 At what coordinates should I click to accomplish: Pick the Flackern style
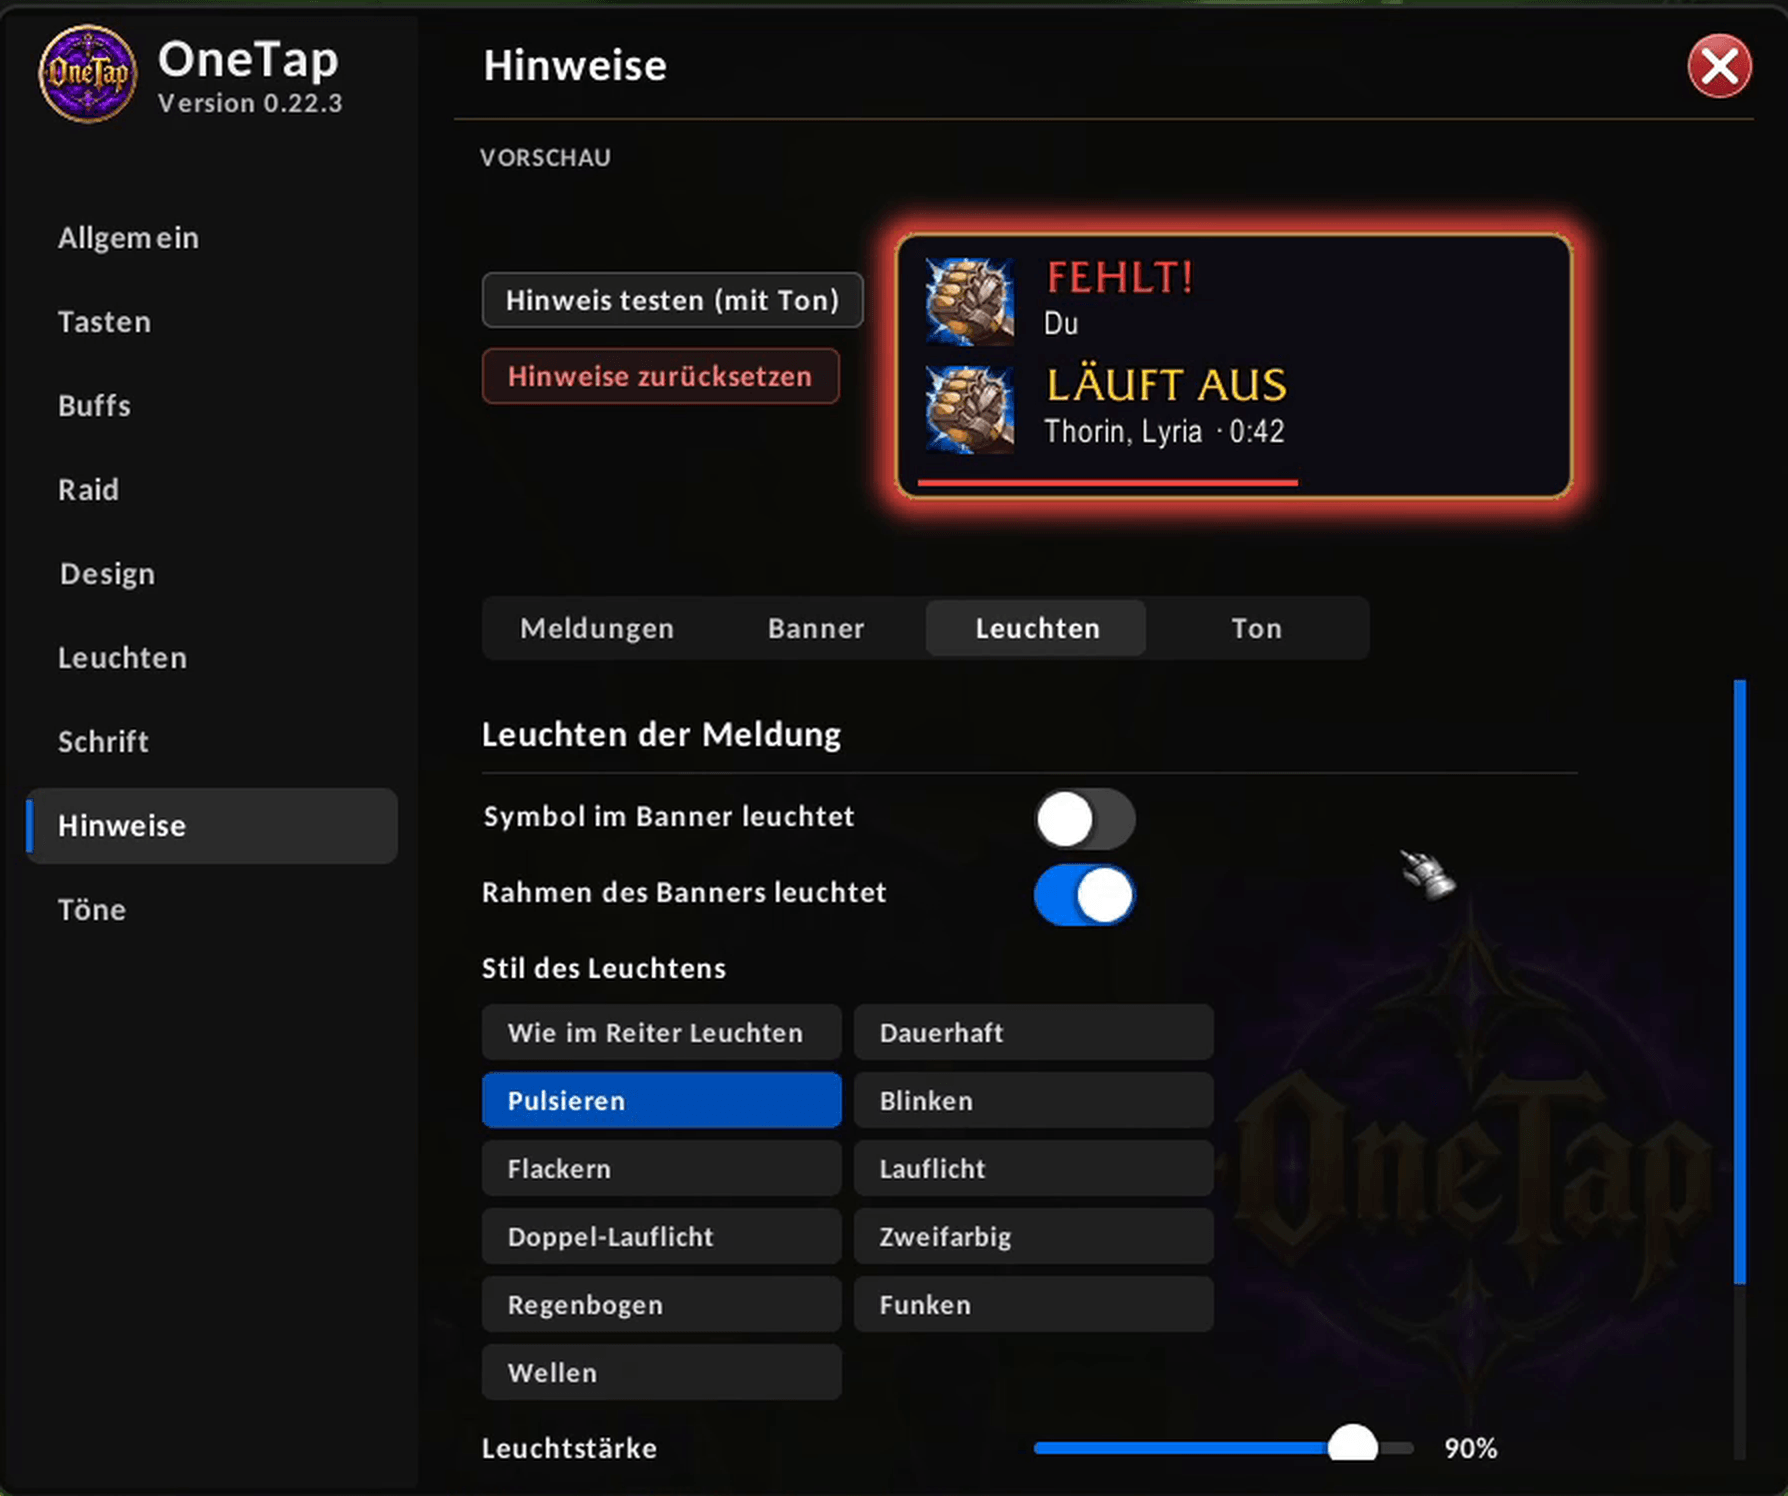[661, 1168]
